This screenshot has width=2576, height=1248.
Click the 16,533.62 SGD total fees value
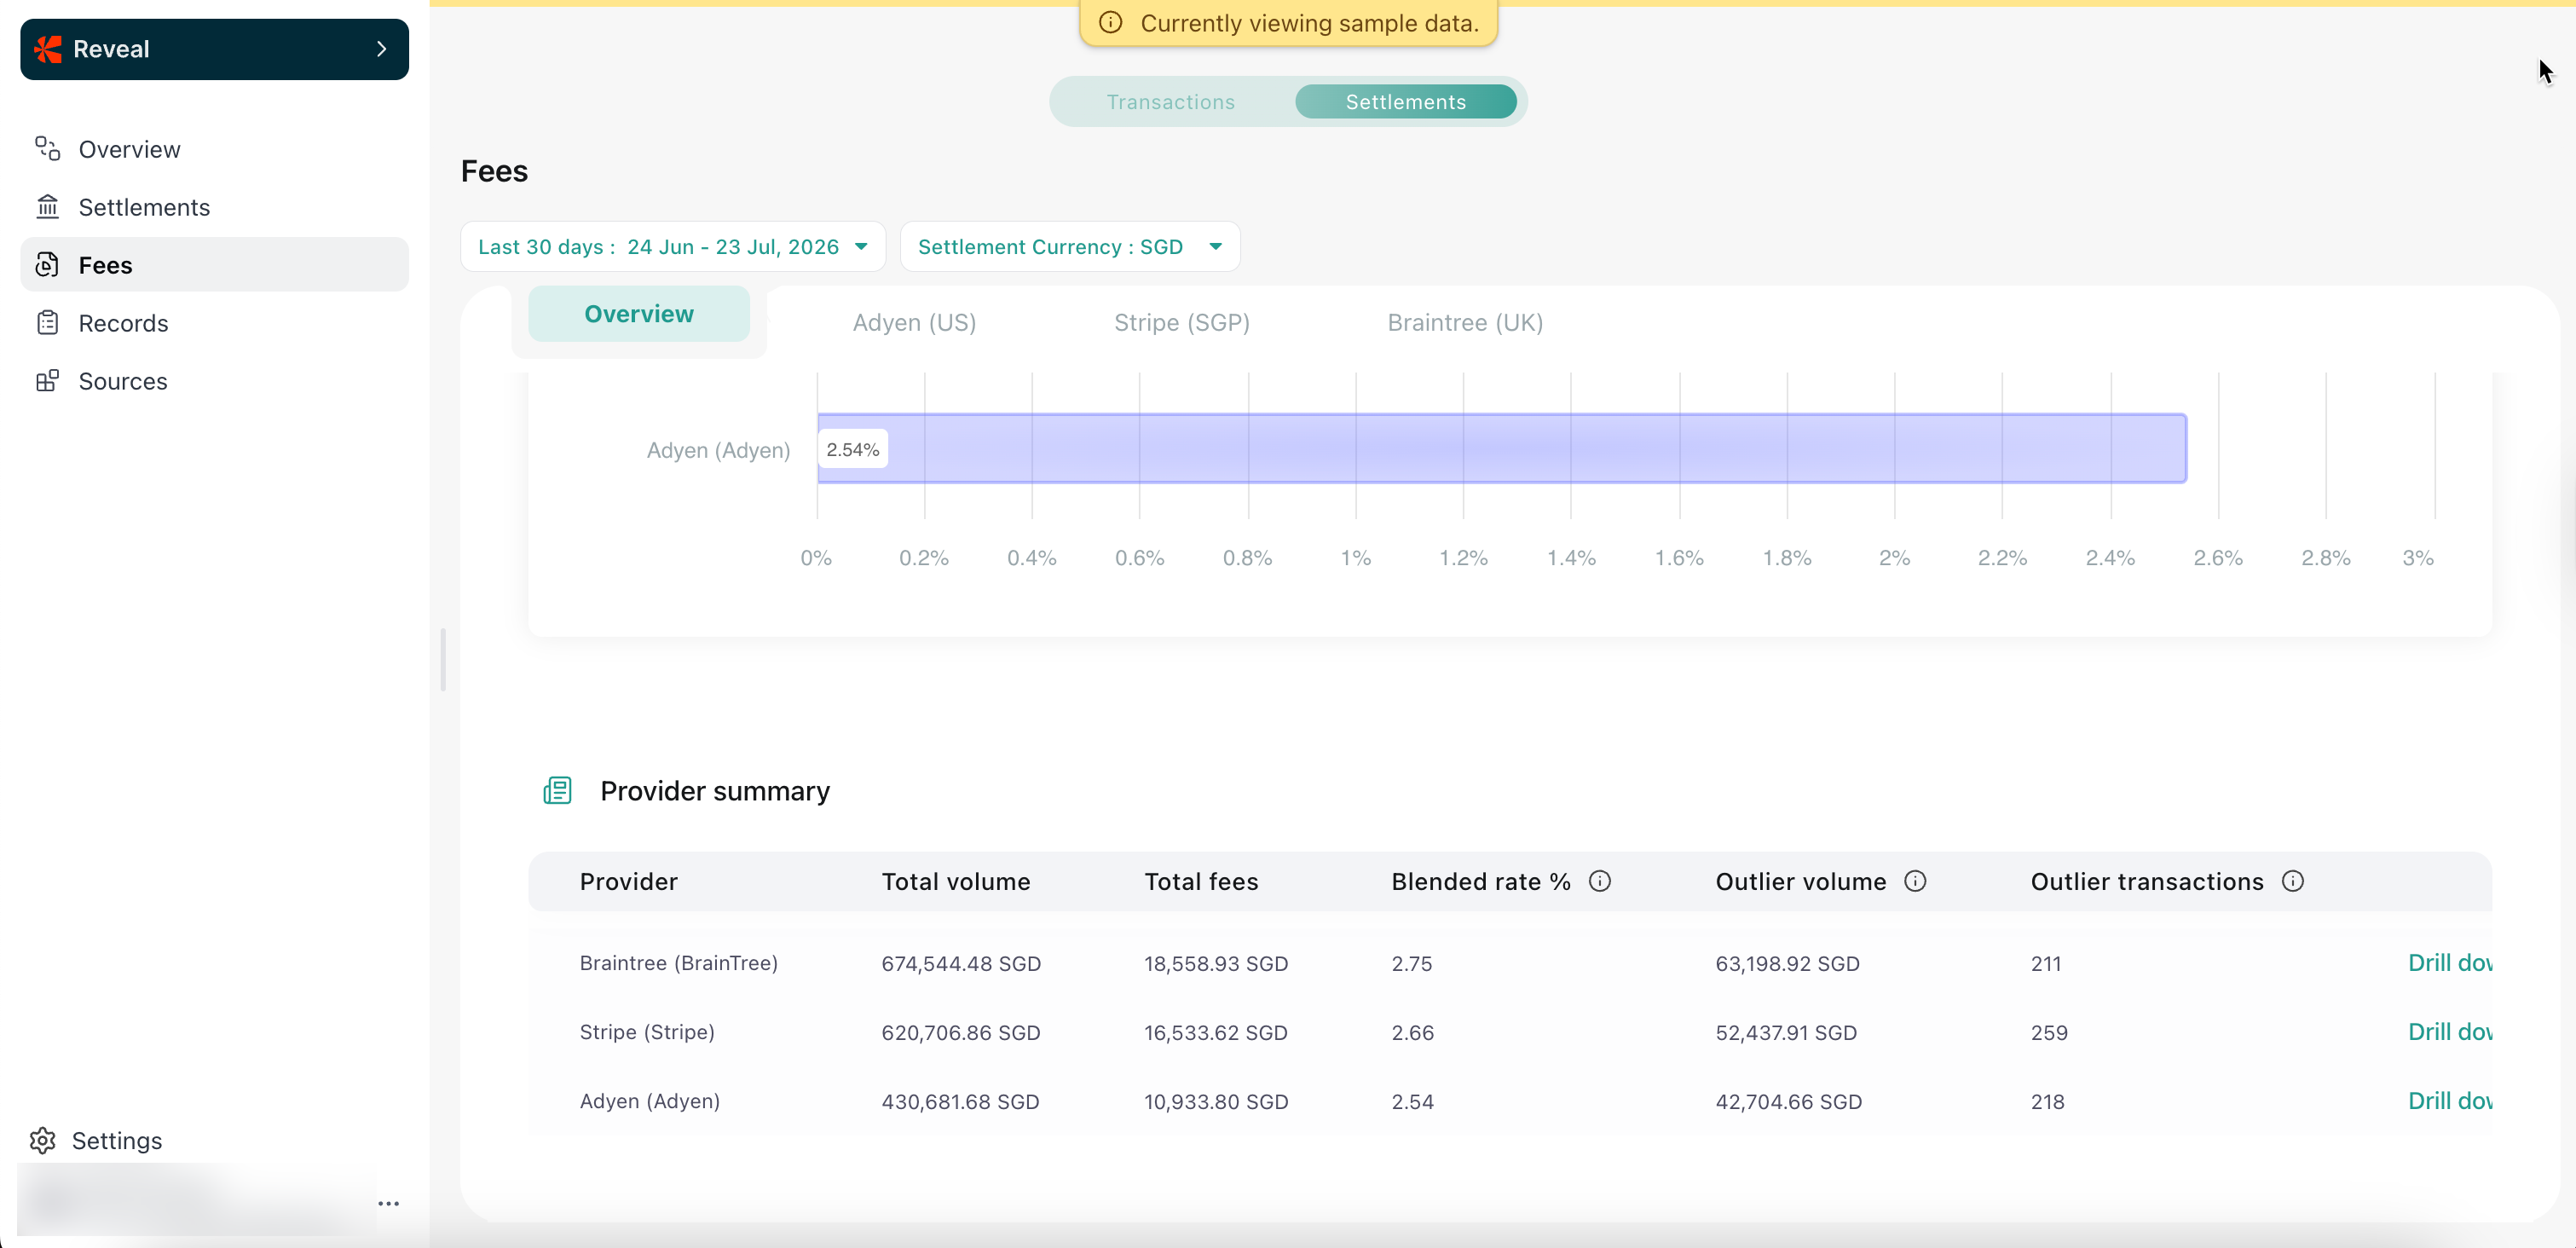(x=1216, y=1033)
